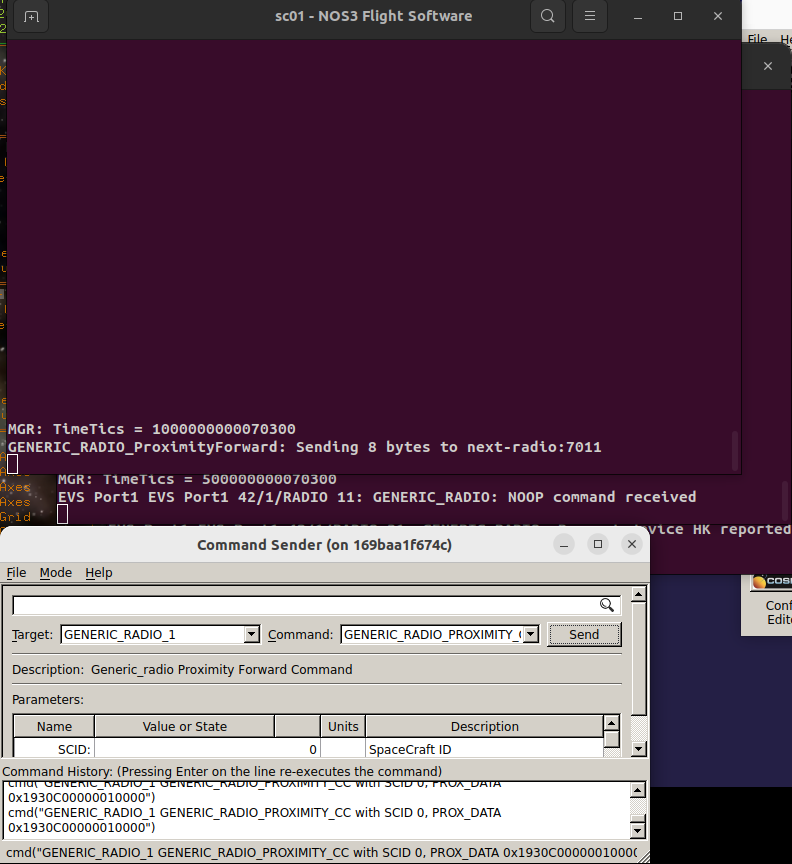This screenshot has width=792, height=864.
Task: Click the Command Sender vertical scrollbar thumb
Action: coord(638,658)
